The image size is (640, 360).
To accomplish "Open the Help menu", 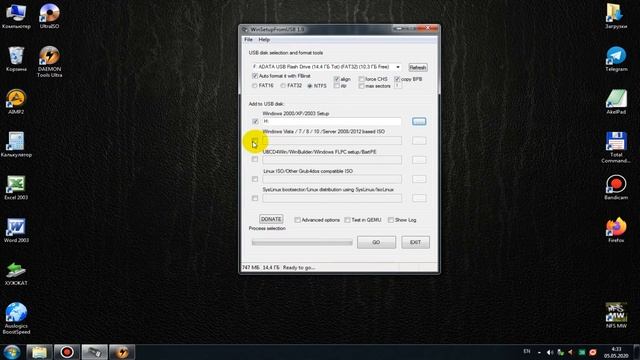I will 264,40.
